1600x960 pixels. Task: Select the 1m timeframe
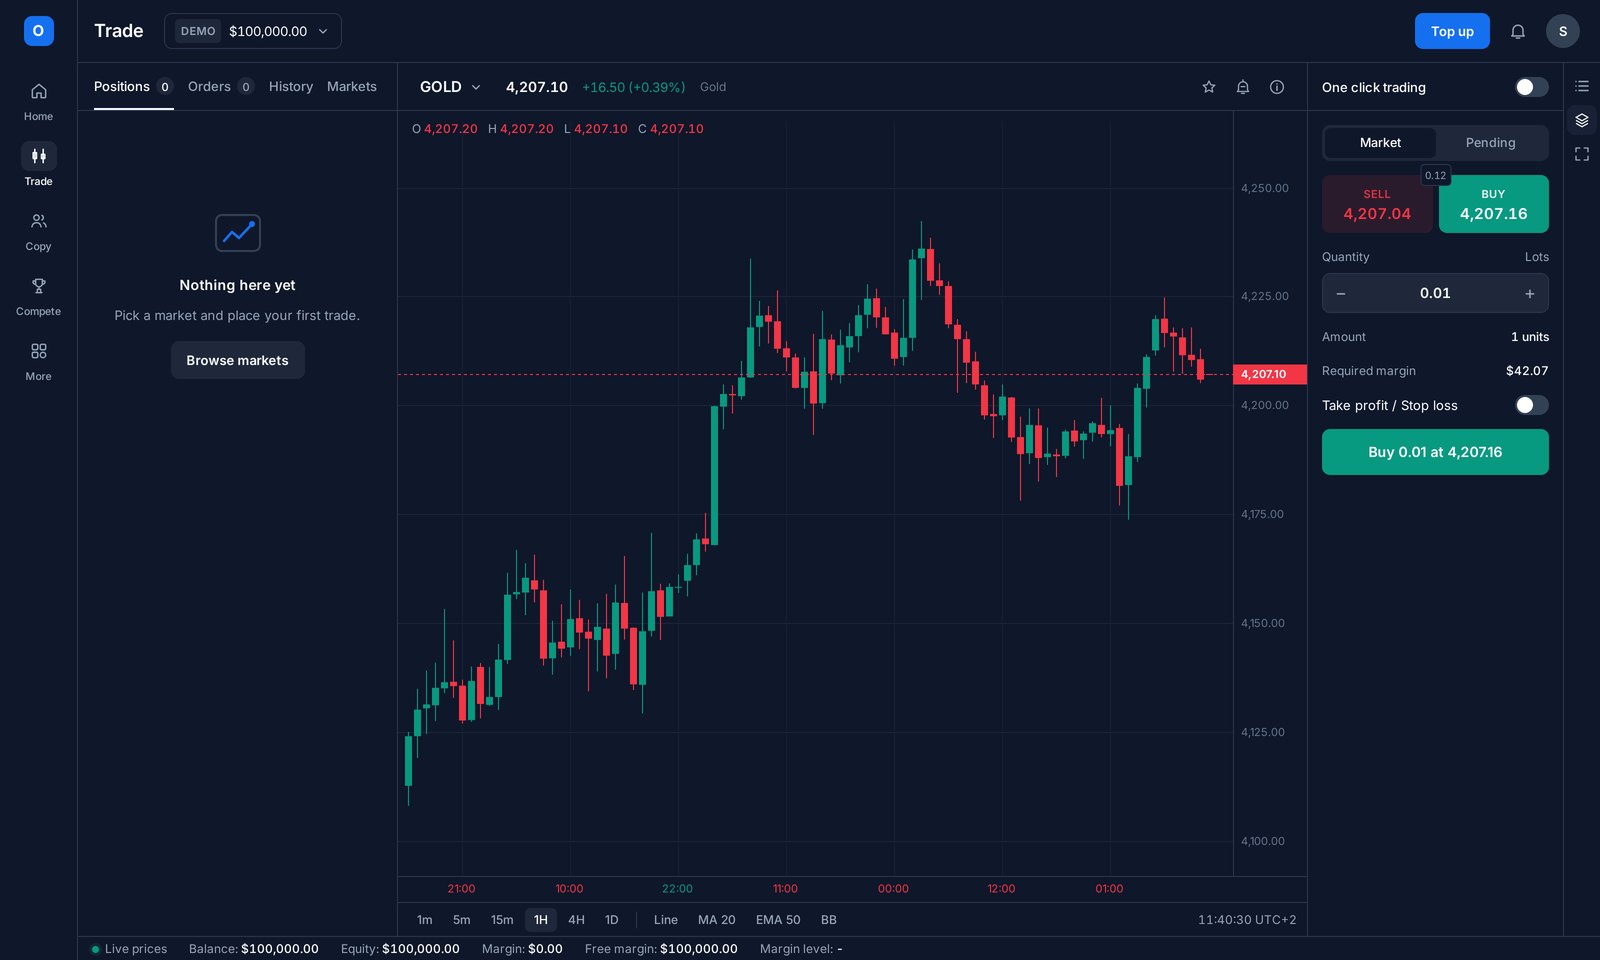[425, 920]
